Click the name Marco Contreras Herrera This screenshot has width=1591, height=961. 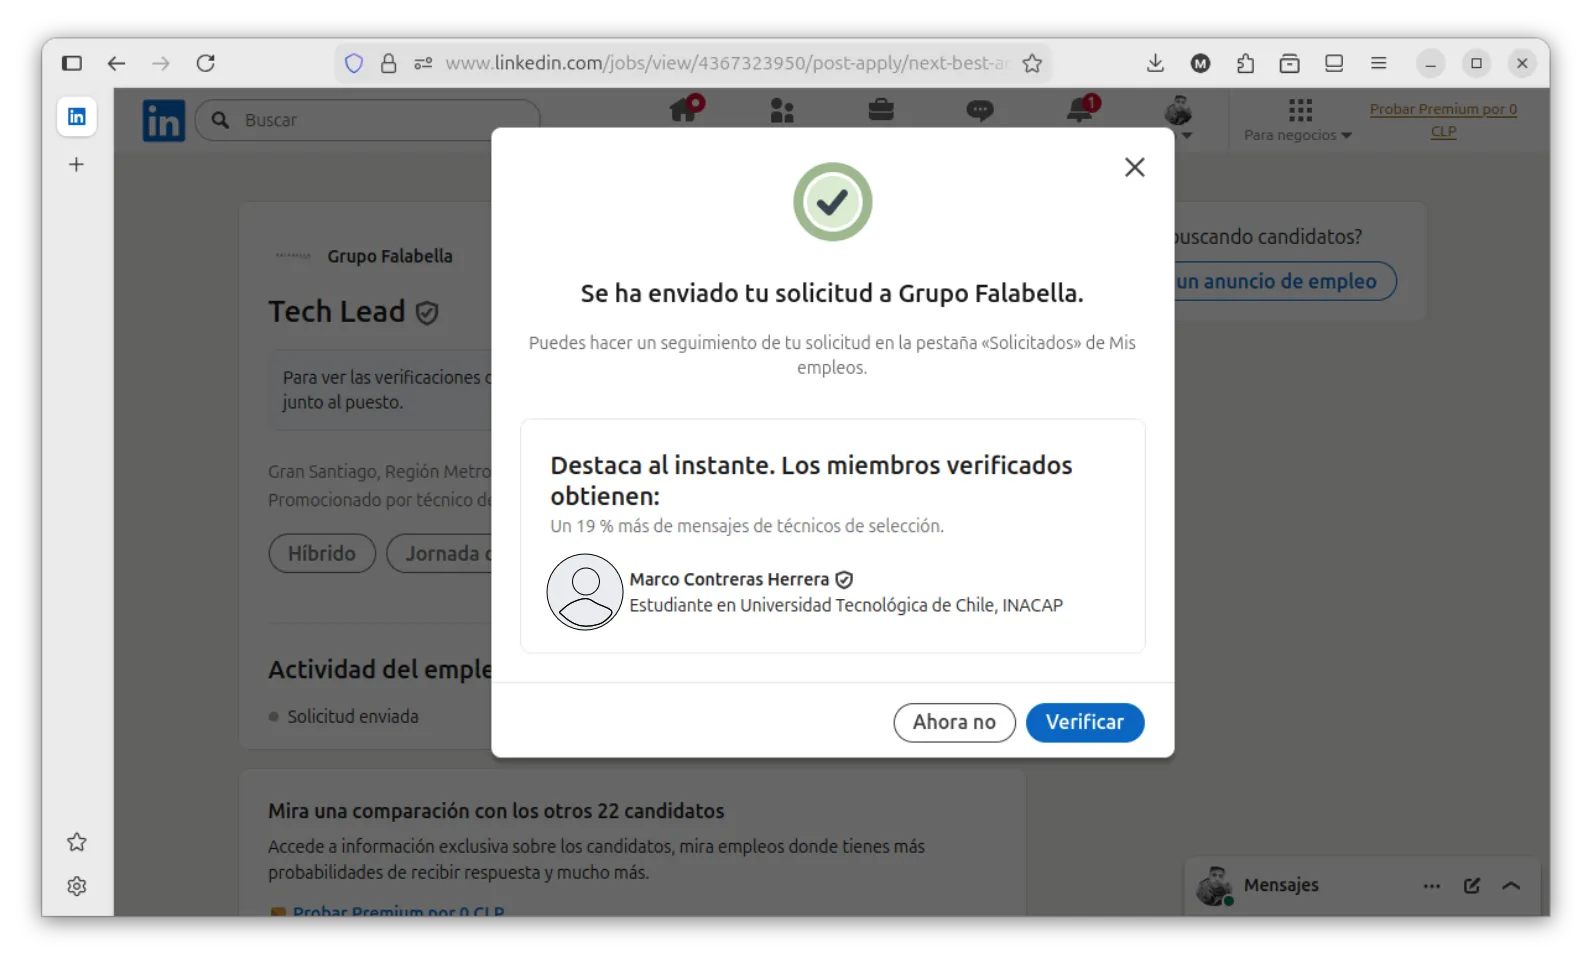(x=729, y=579)
